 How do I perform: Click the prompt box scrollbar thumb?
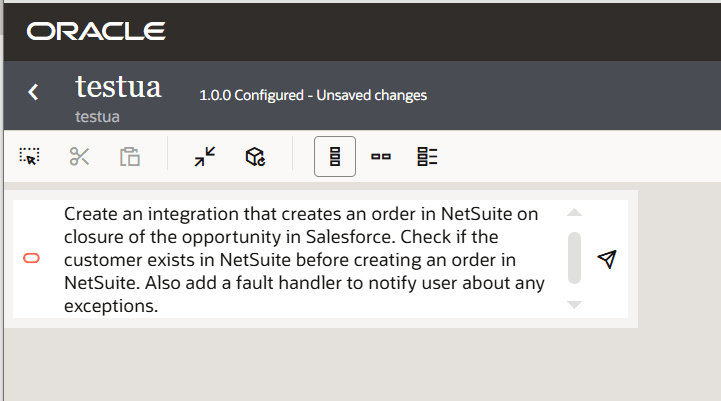tap(574, 258)
